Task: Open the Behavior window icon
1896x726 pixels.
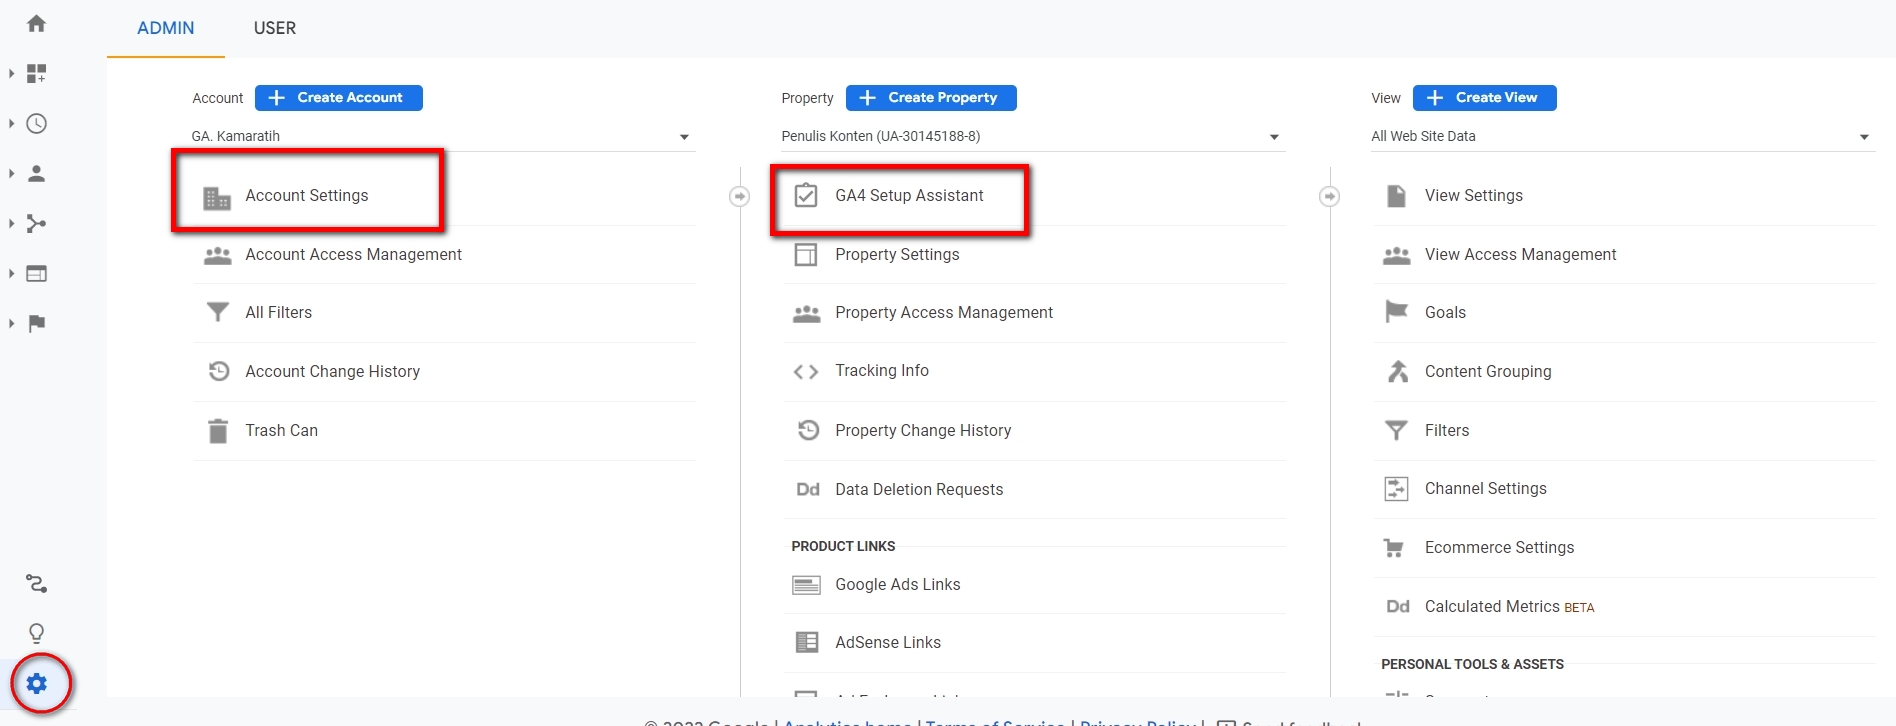Action: [37, 273]
